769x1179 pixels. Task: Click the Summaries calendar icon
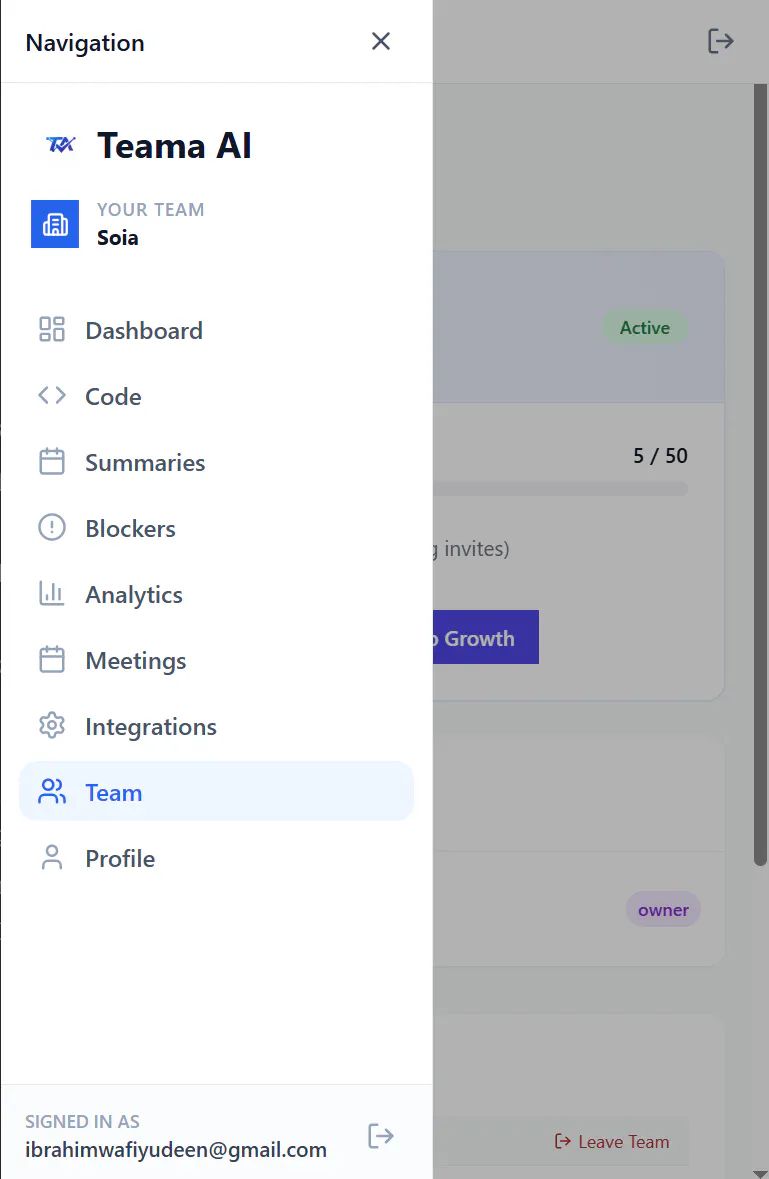[x=52, y=462]
